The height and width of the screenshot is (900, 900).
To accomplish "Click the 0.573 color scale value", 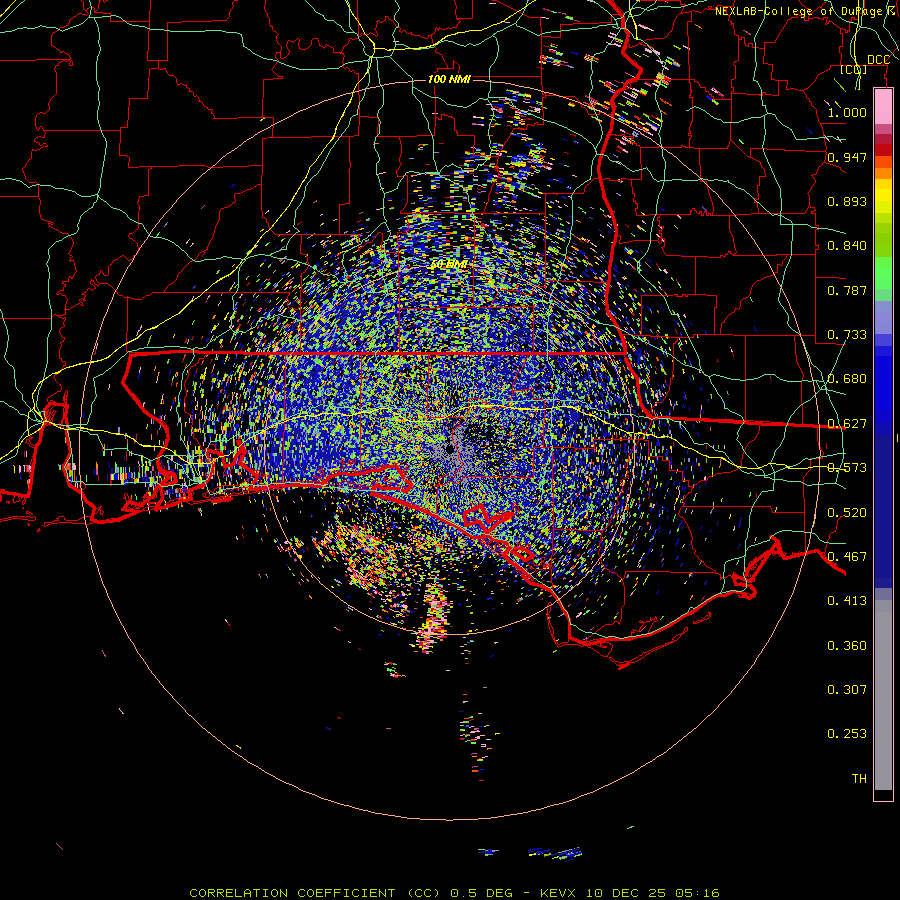I will (847, 468).
